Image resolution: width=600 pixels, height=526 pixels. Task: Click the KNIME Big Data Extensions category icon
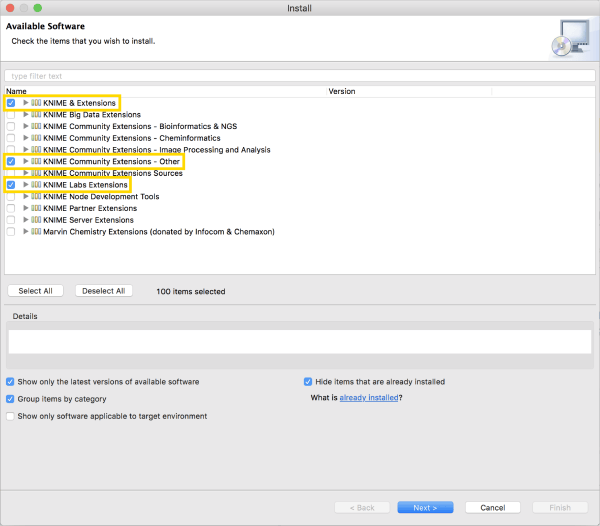pyautogui.click(x=36, y=114)
